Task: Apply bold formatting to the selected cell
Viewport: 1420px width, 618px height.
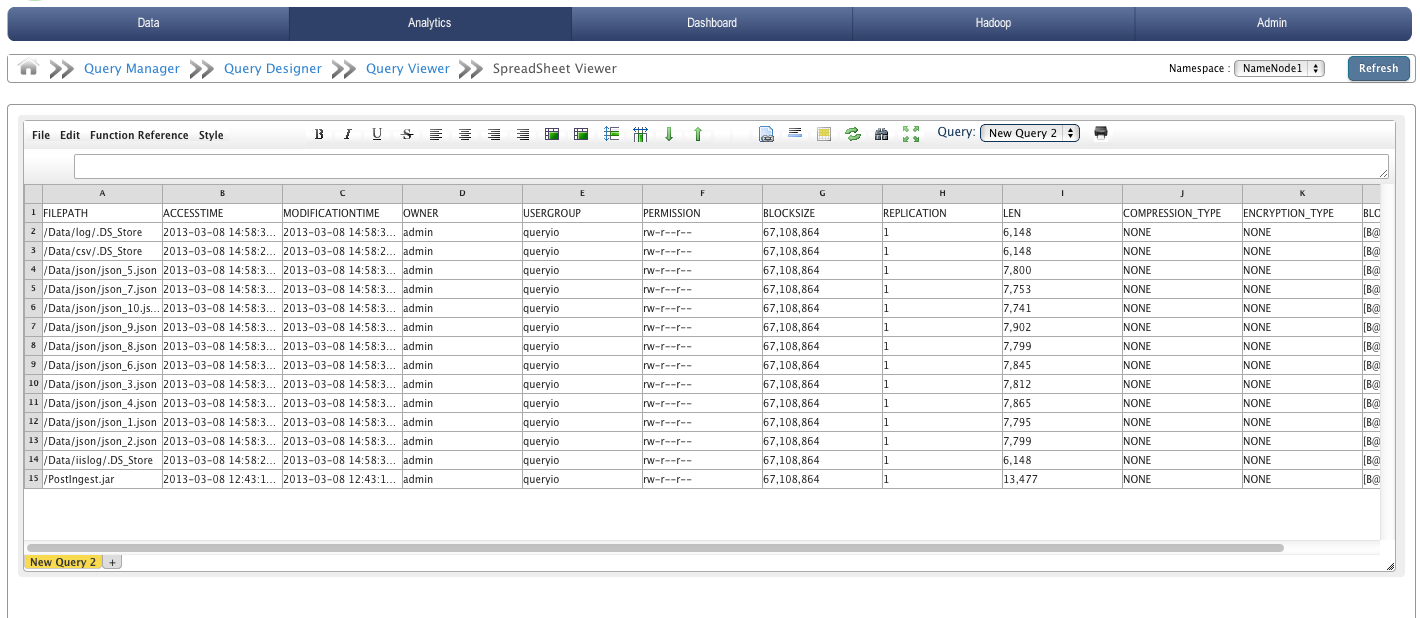Action: [x=319, y=134]
